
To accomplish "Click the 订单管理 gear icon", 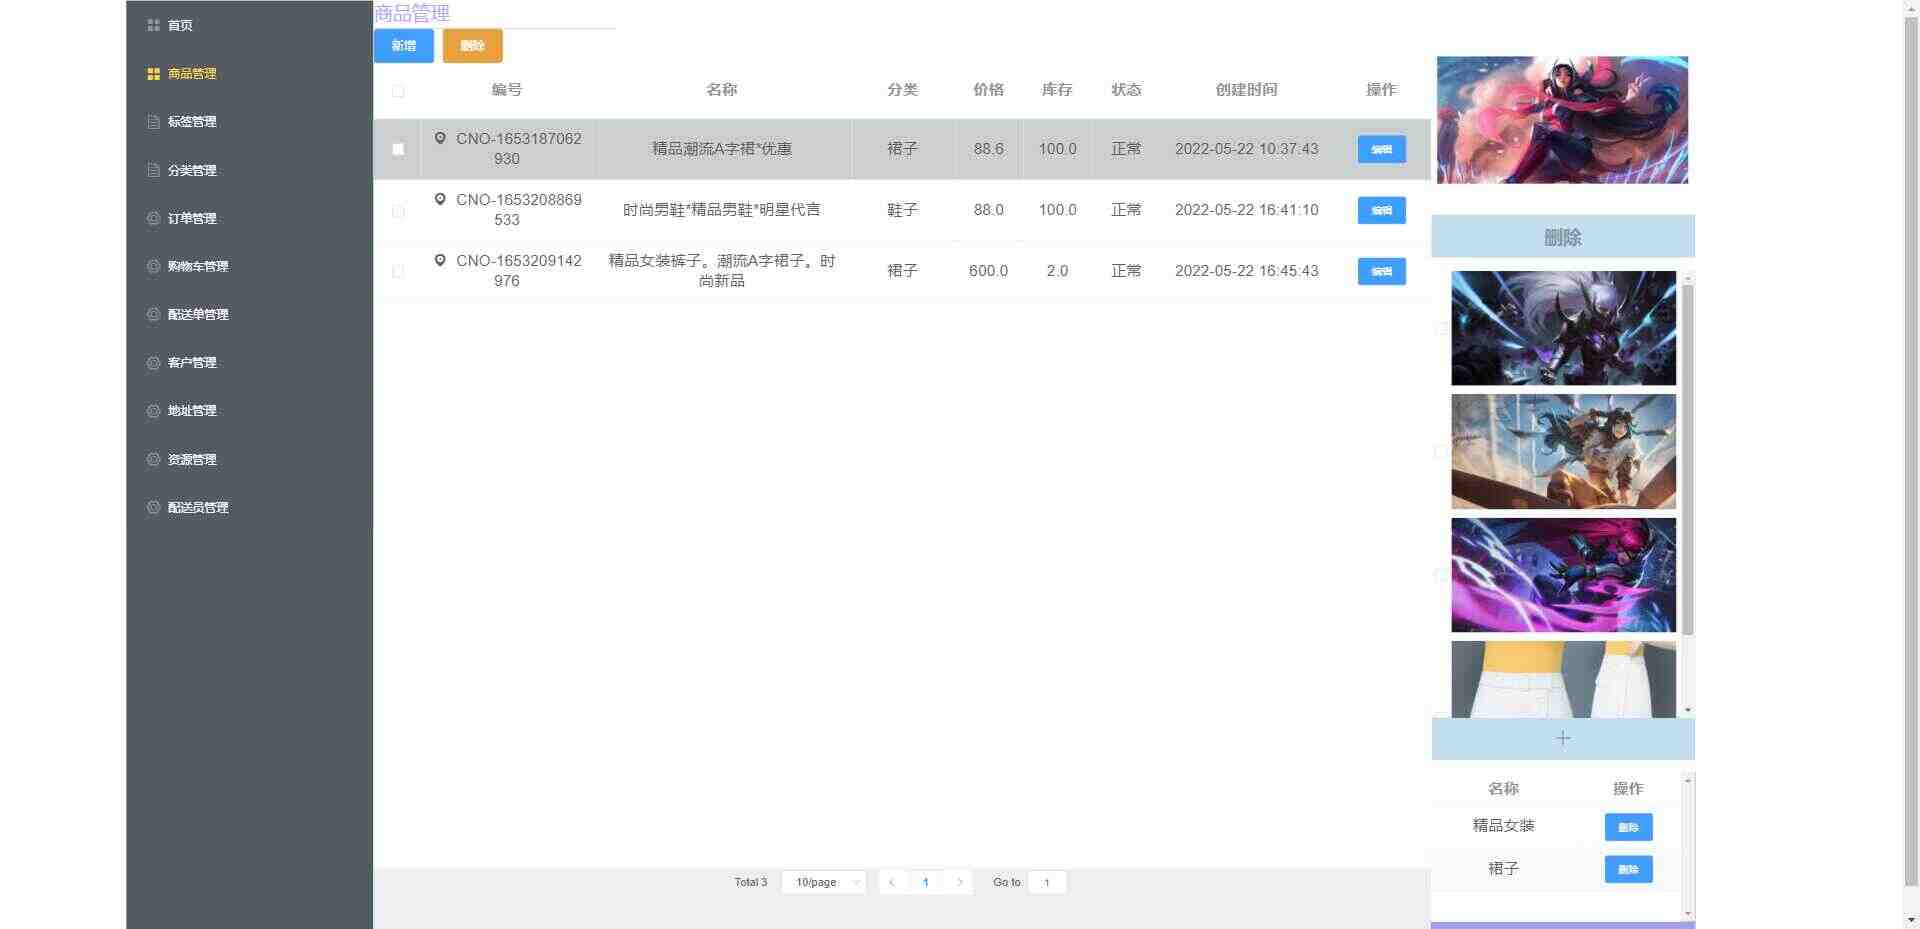I will click(x=153, y=218).
